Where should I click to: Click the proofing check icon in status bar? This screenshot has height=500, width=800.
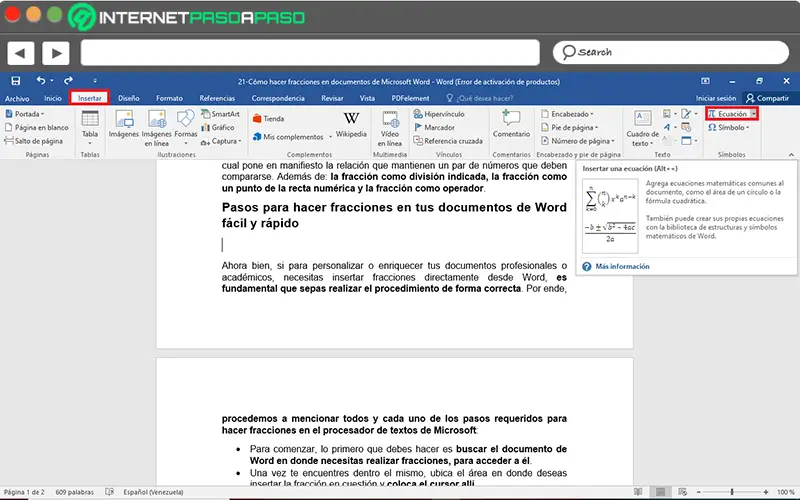pyautogui.click(x=109, y=492)
